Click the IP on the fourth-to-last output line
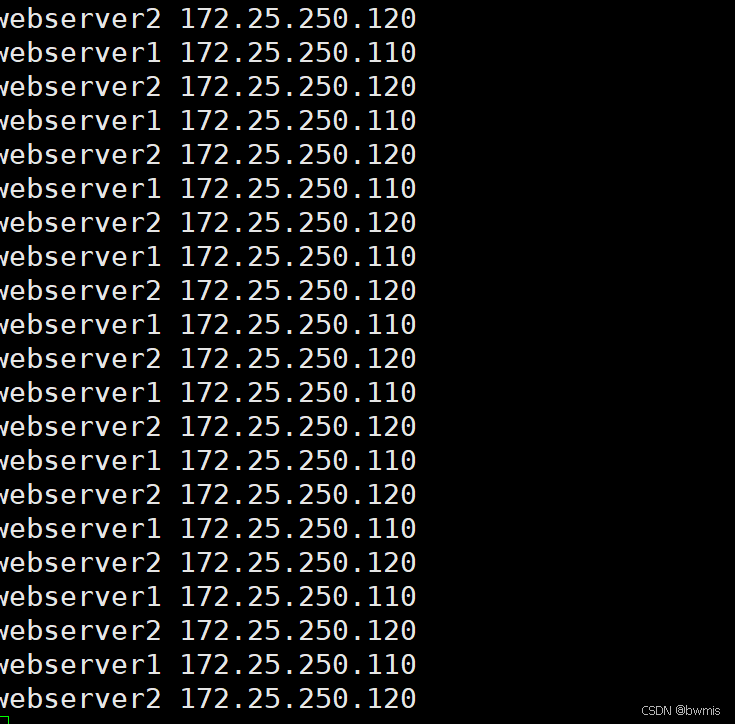This screenshot has width=735, height=724. coord(298,597)
